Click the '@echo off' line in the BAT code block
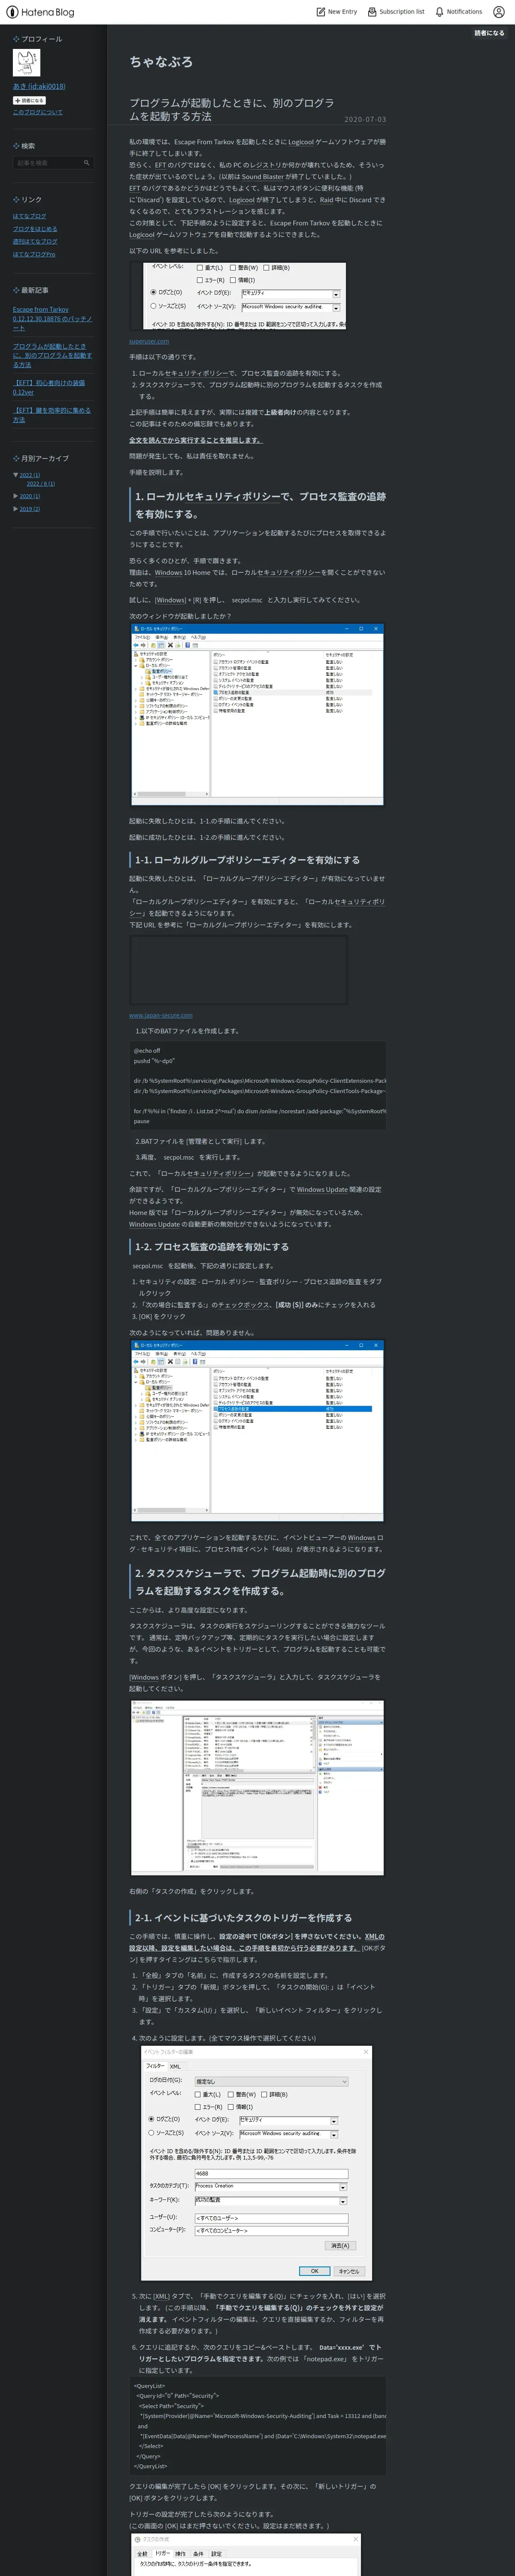The height and width of the screenshot is (2576, 515). (147, 1051)
